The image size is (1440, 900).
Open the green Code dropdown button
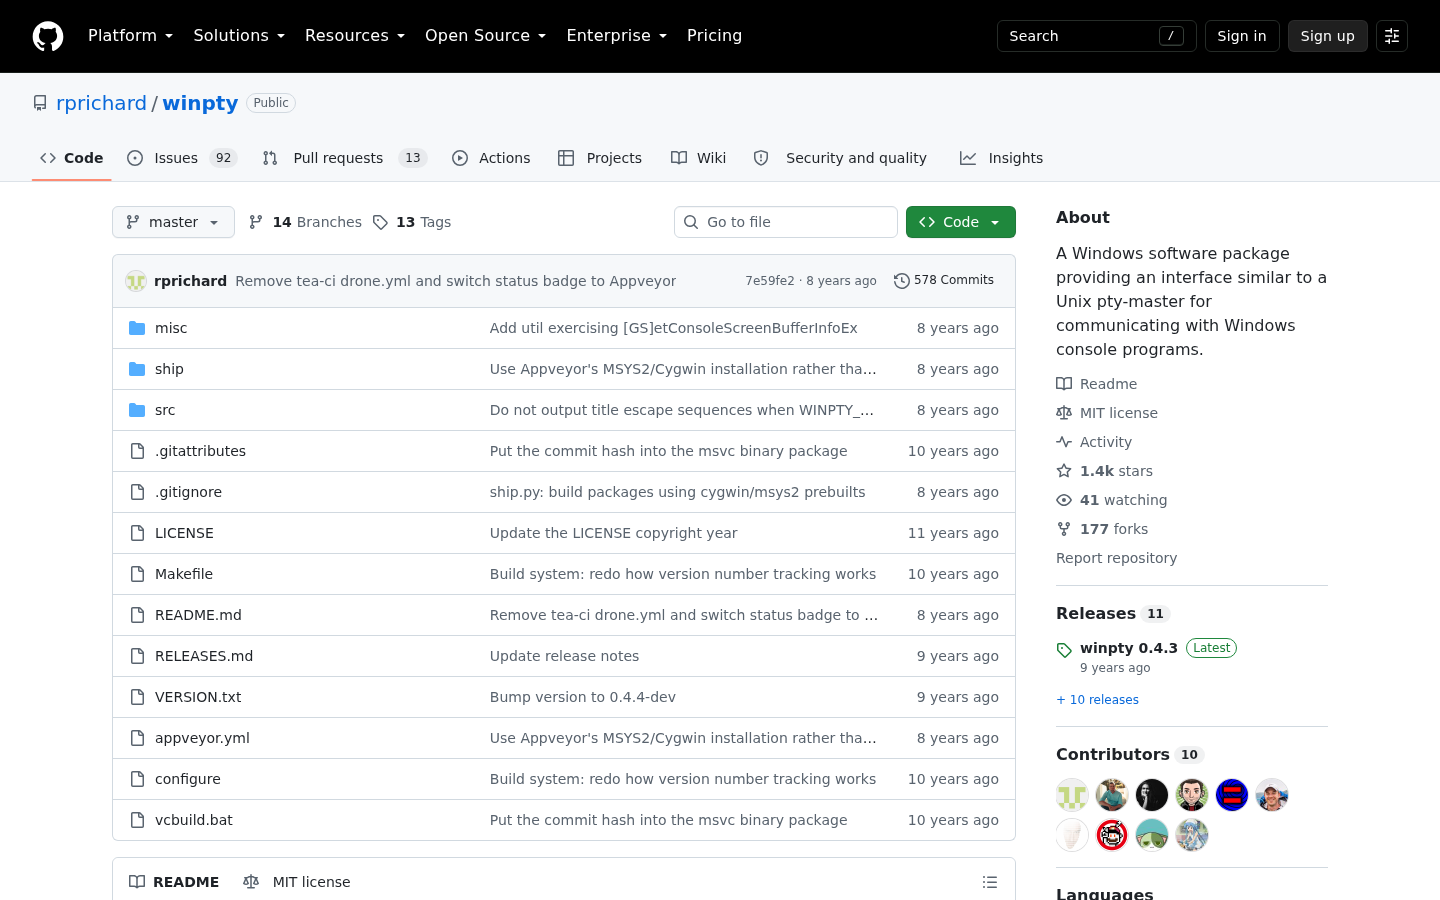[961, 222]
